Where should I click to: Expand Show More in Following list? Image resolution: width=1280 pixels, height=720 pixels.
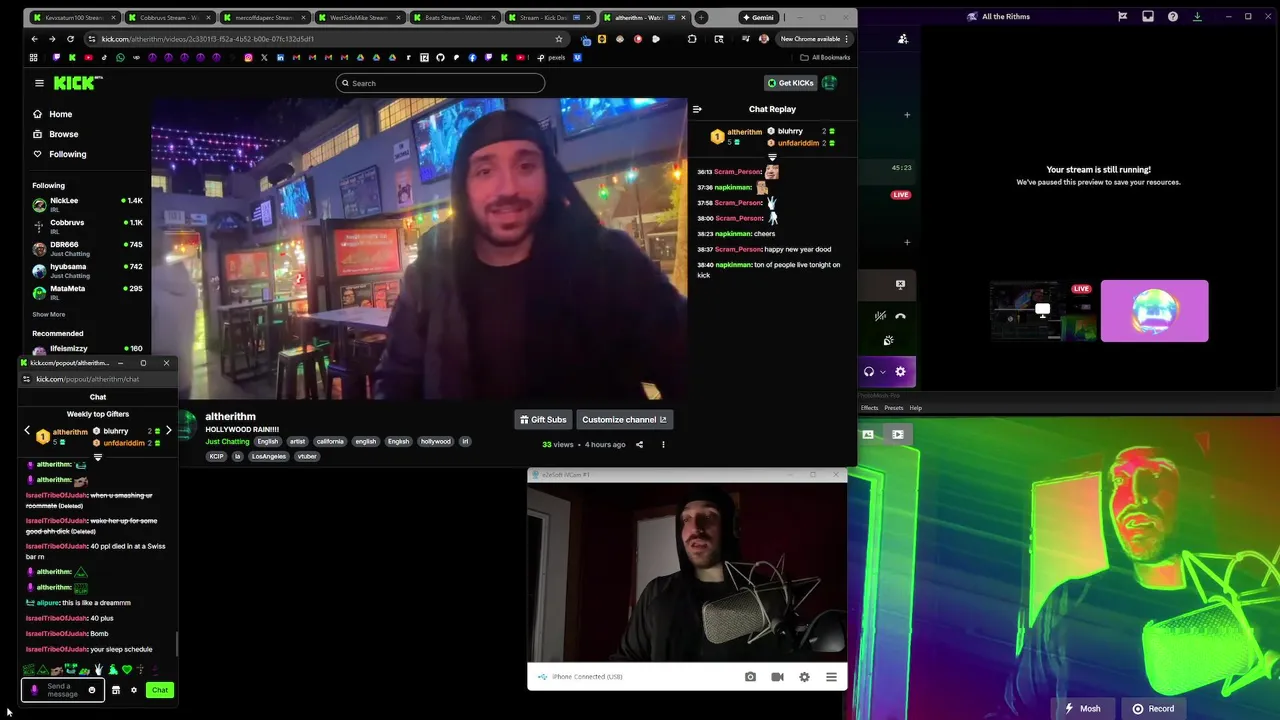(x=49, y=314)
